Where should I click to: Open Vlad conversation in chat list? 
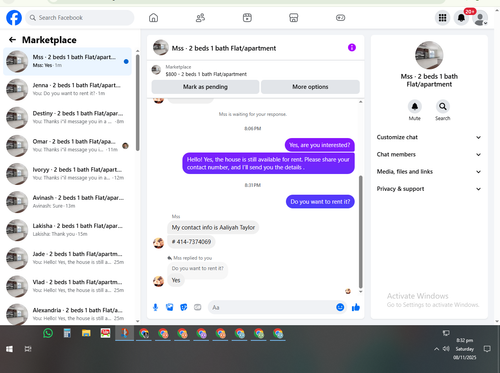pyautogui.click(x=68, y=286)
